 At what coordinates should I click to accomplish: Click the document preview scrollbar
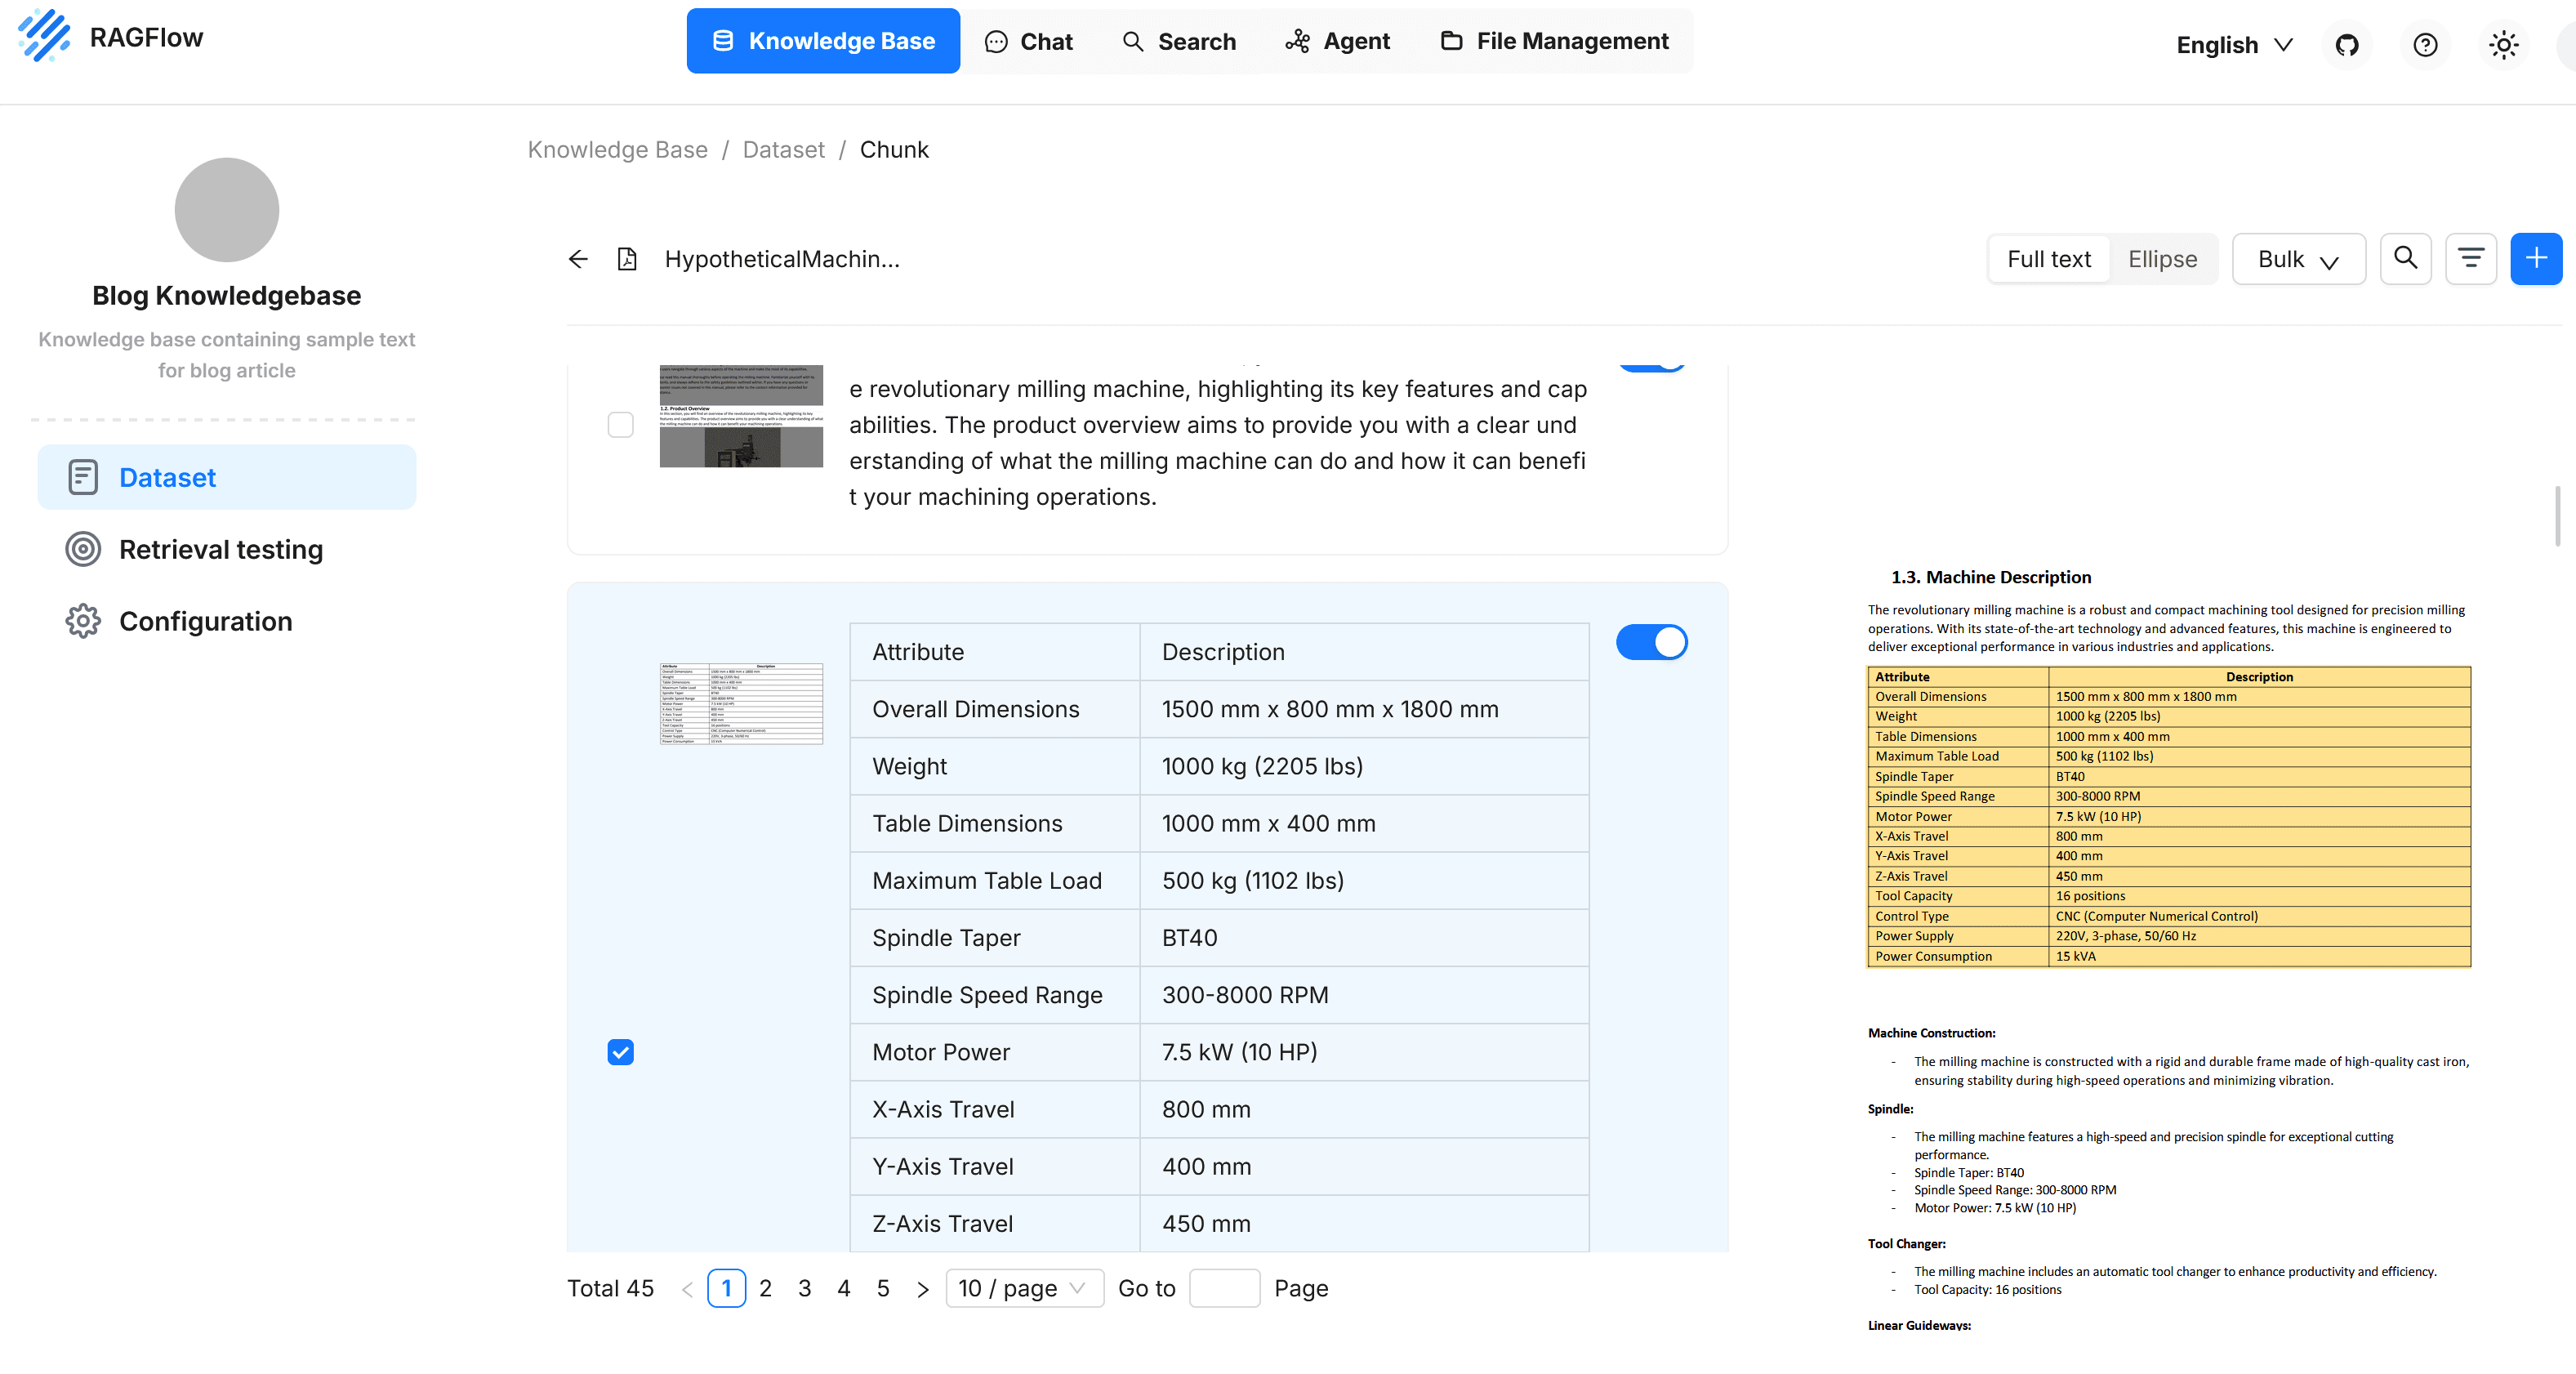[2558, 516]
